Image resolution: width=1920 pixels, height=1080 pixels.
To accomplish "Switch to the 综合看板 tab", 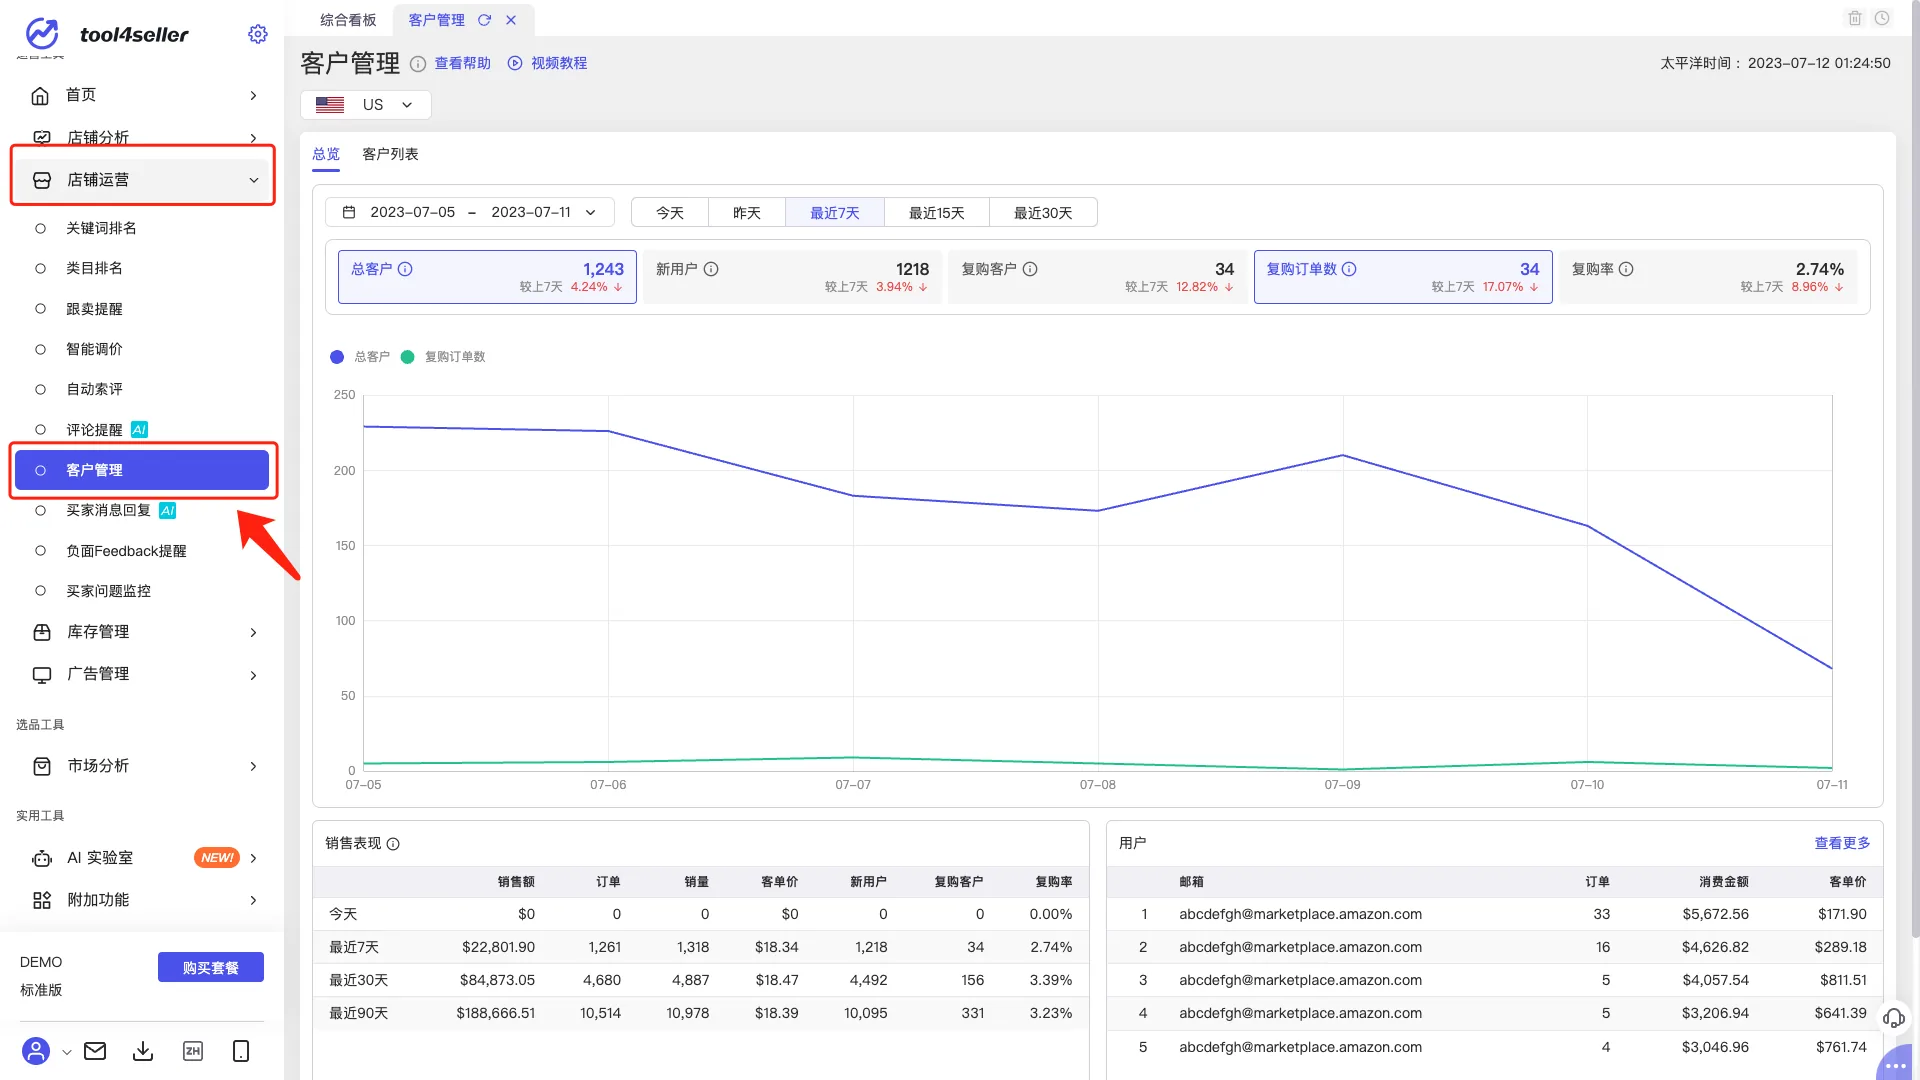I will tap(348, 20).
